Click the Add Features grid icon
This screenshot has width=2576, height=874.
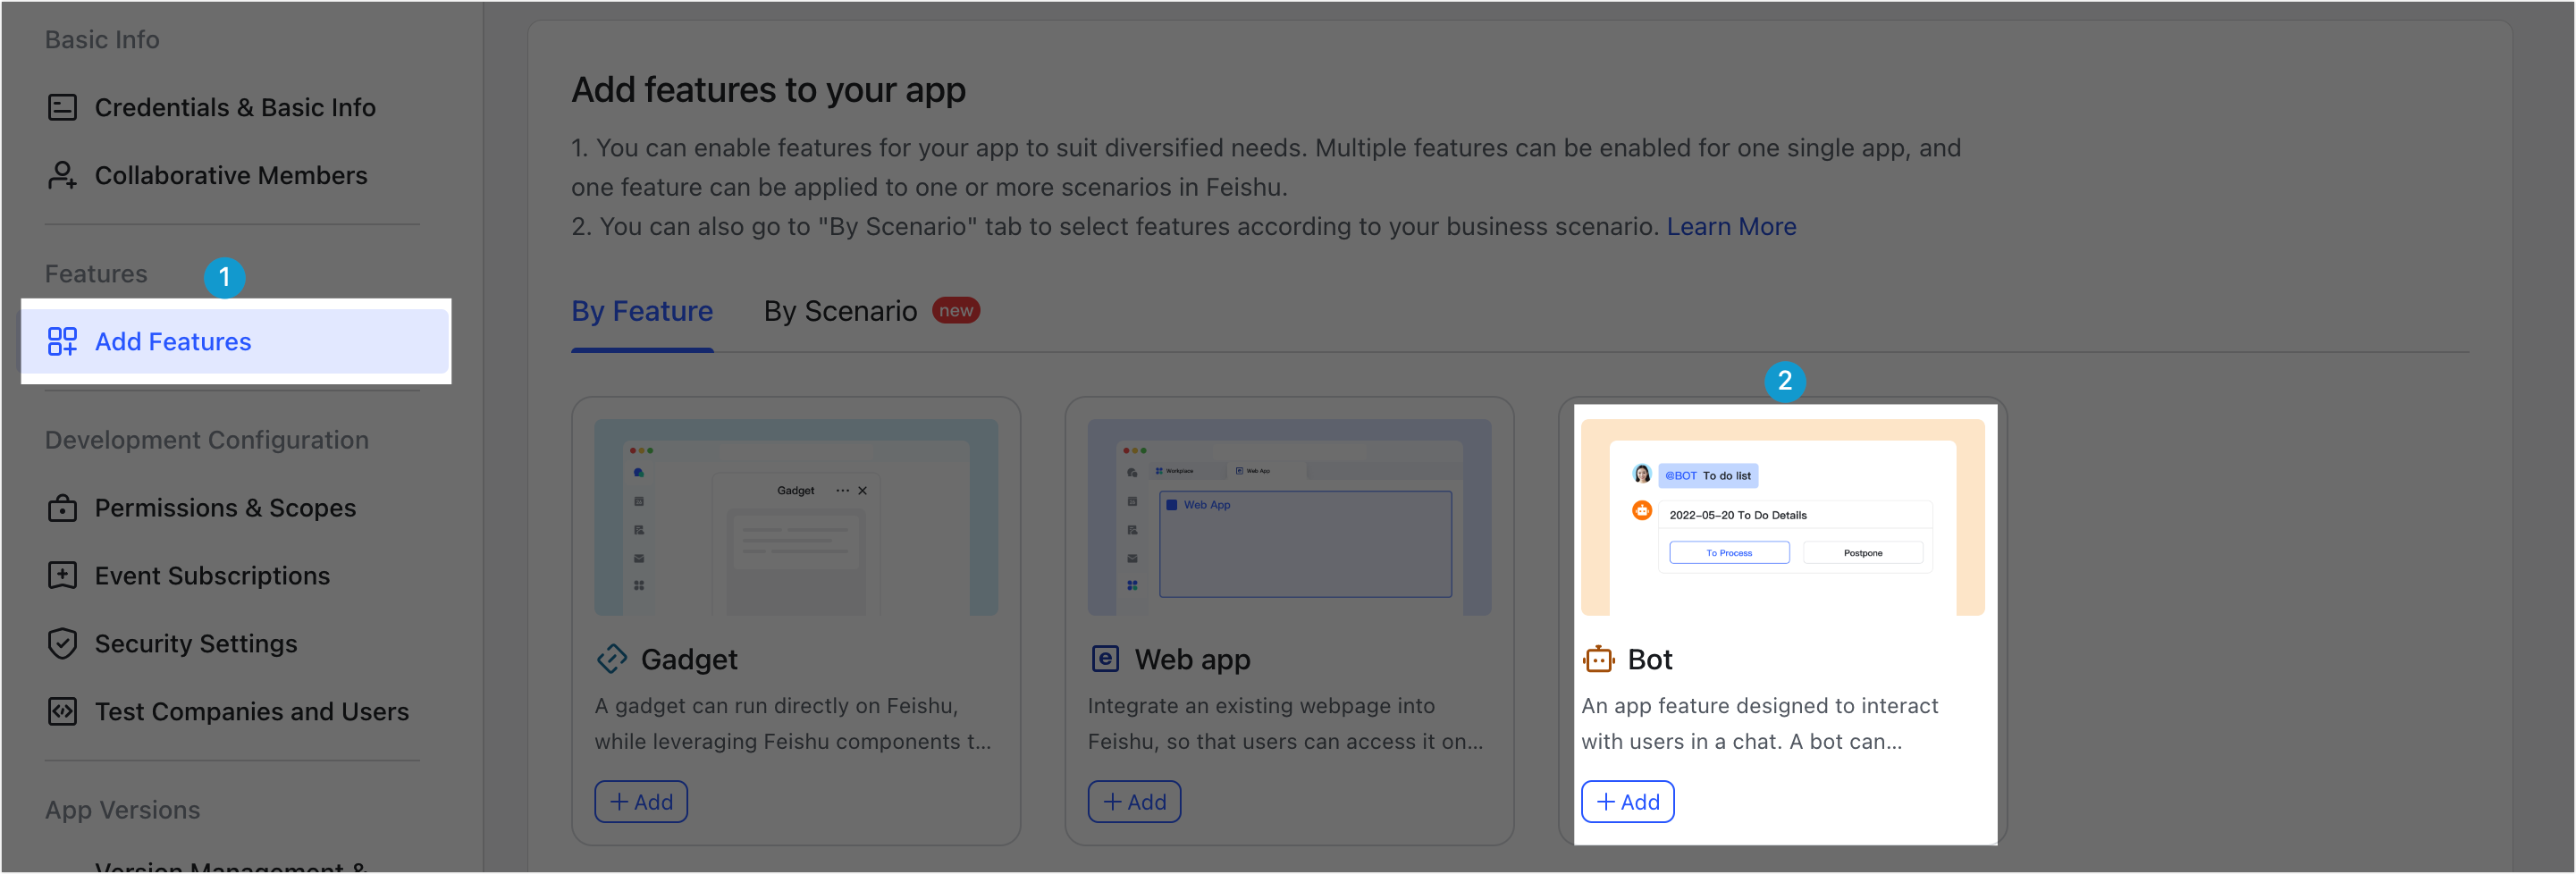click(62, 341)
